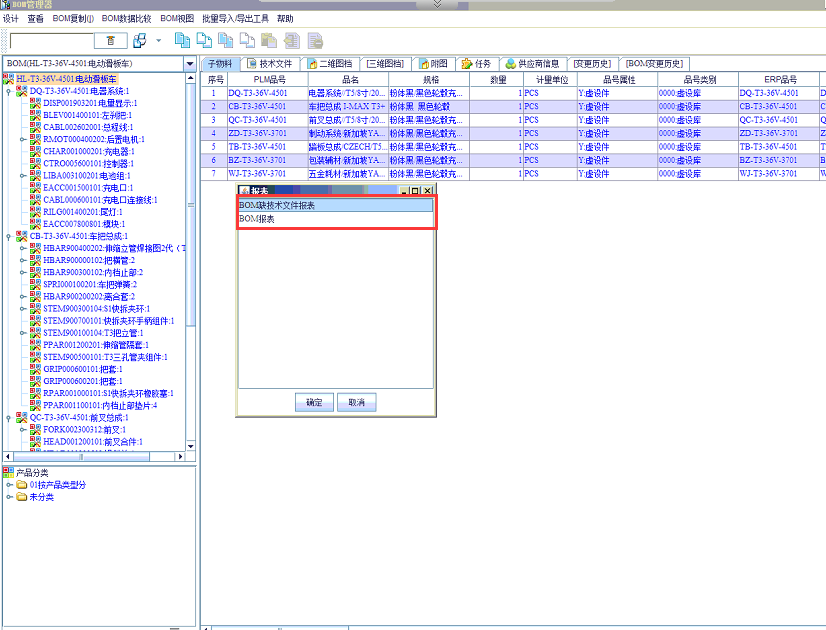The height and width of the screenshot is (630, 826).
Task: Click the paste clipboard icon in toolbar
Action: [x=269, y=41]
